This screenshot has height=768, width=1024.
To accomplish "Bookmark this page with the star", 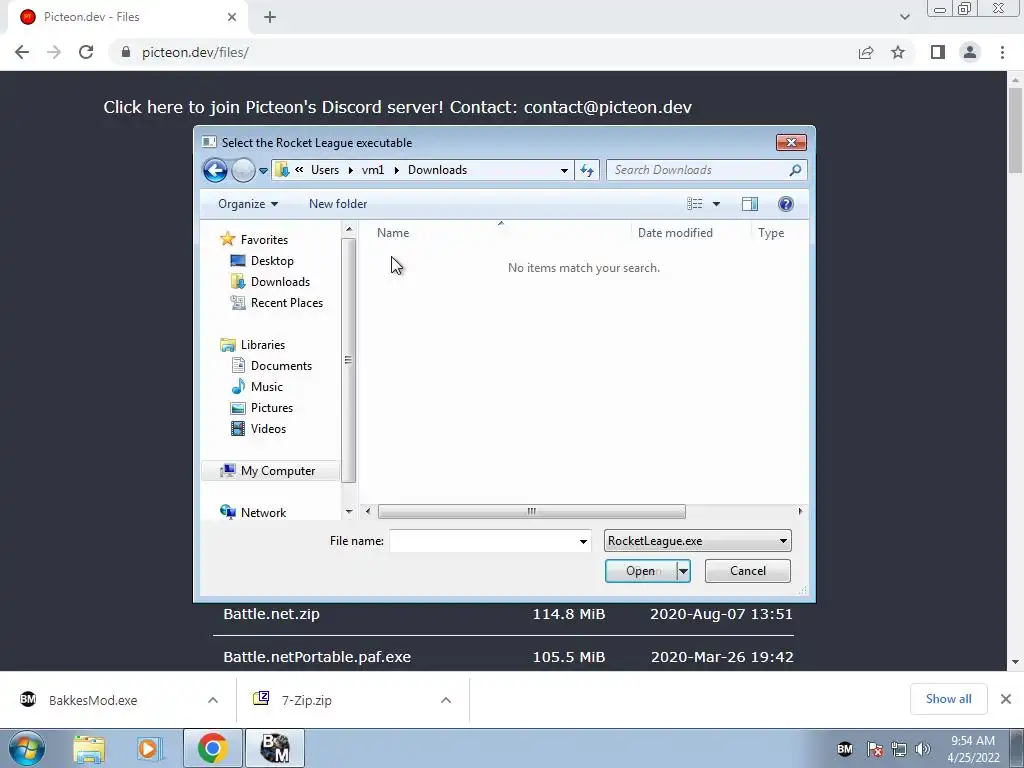I will point(898,52).
